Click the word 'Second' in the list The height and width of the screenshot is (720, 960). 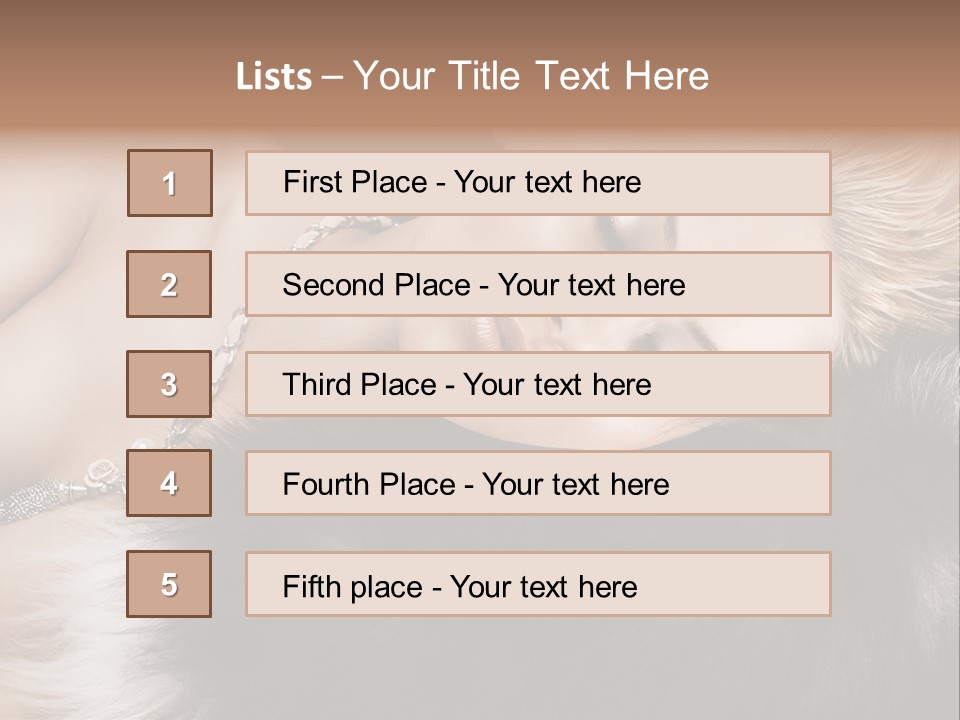[334, 285]
